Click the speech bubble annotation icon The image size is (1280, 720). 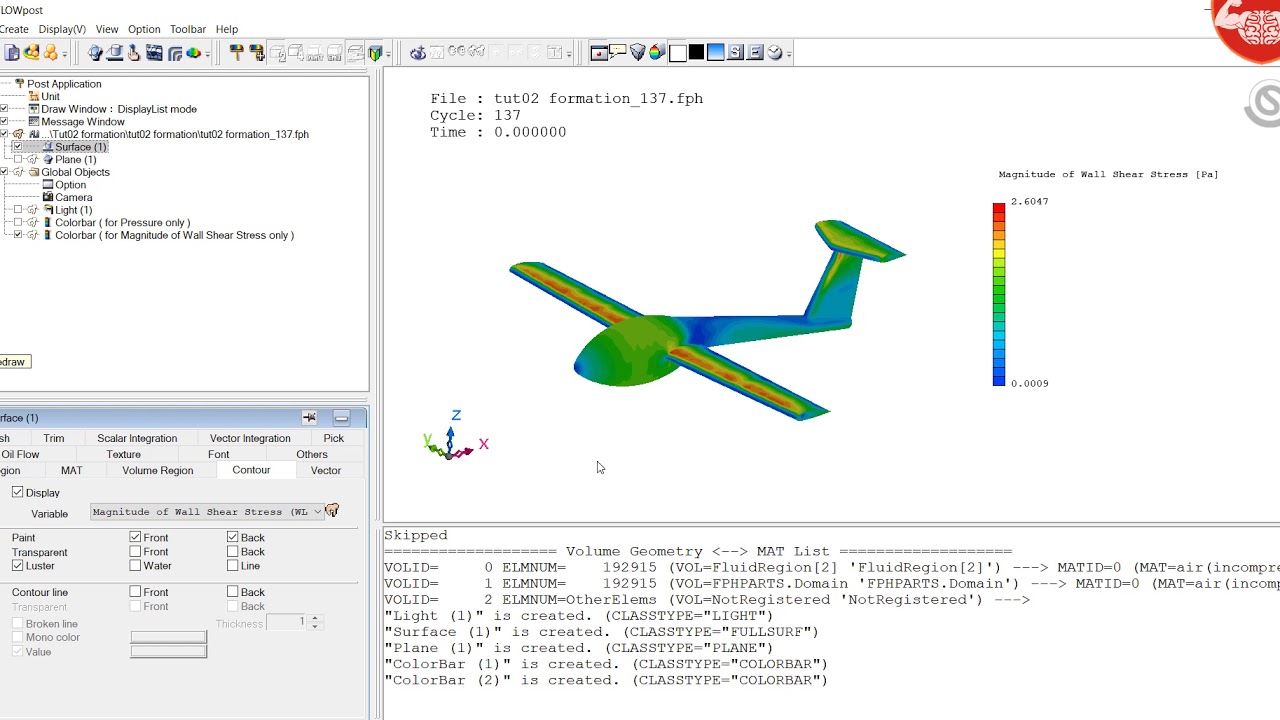[617, 52]
